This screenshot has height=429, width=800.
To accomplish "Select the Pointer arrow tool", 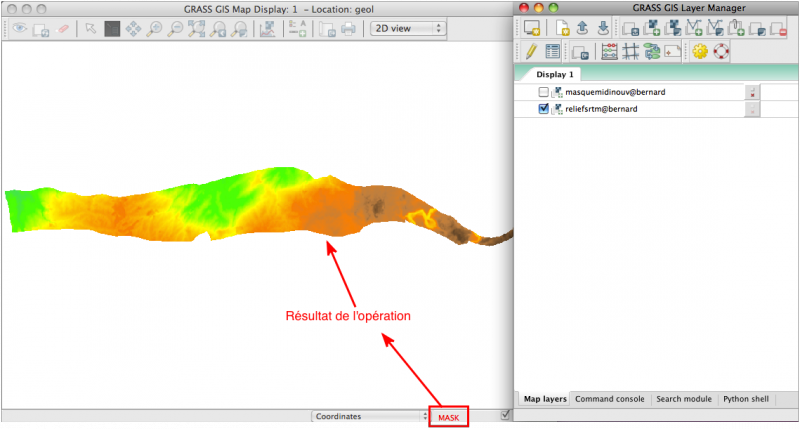I will 91,29.
